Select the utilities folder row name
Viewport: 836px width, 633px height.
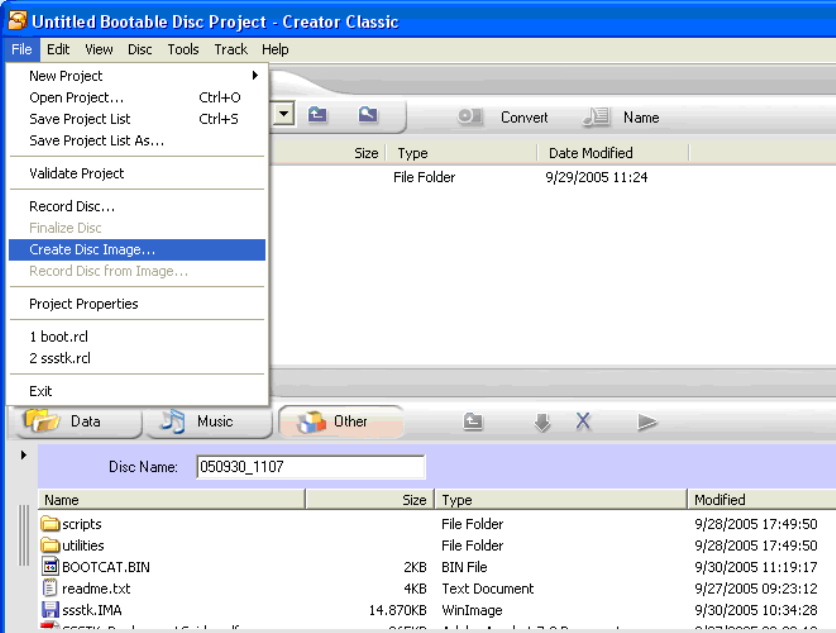83,546
